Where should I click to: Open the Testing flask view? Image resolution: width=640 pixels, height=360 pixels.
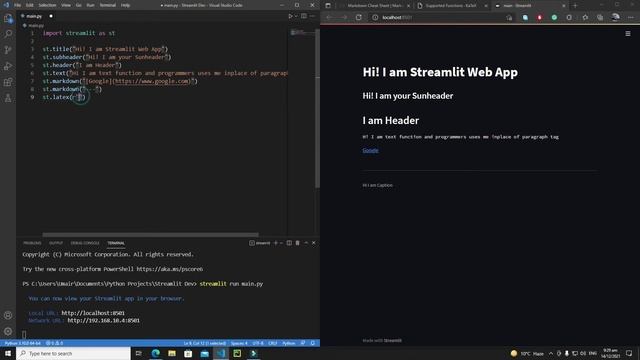click(x=8, y=98)
